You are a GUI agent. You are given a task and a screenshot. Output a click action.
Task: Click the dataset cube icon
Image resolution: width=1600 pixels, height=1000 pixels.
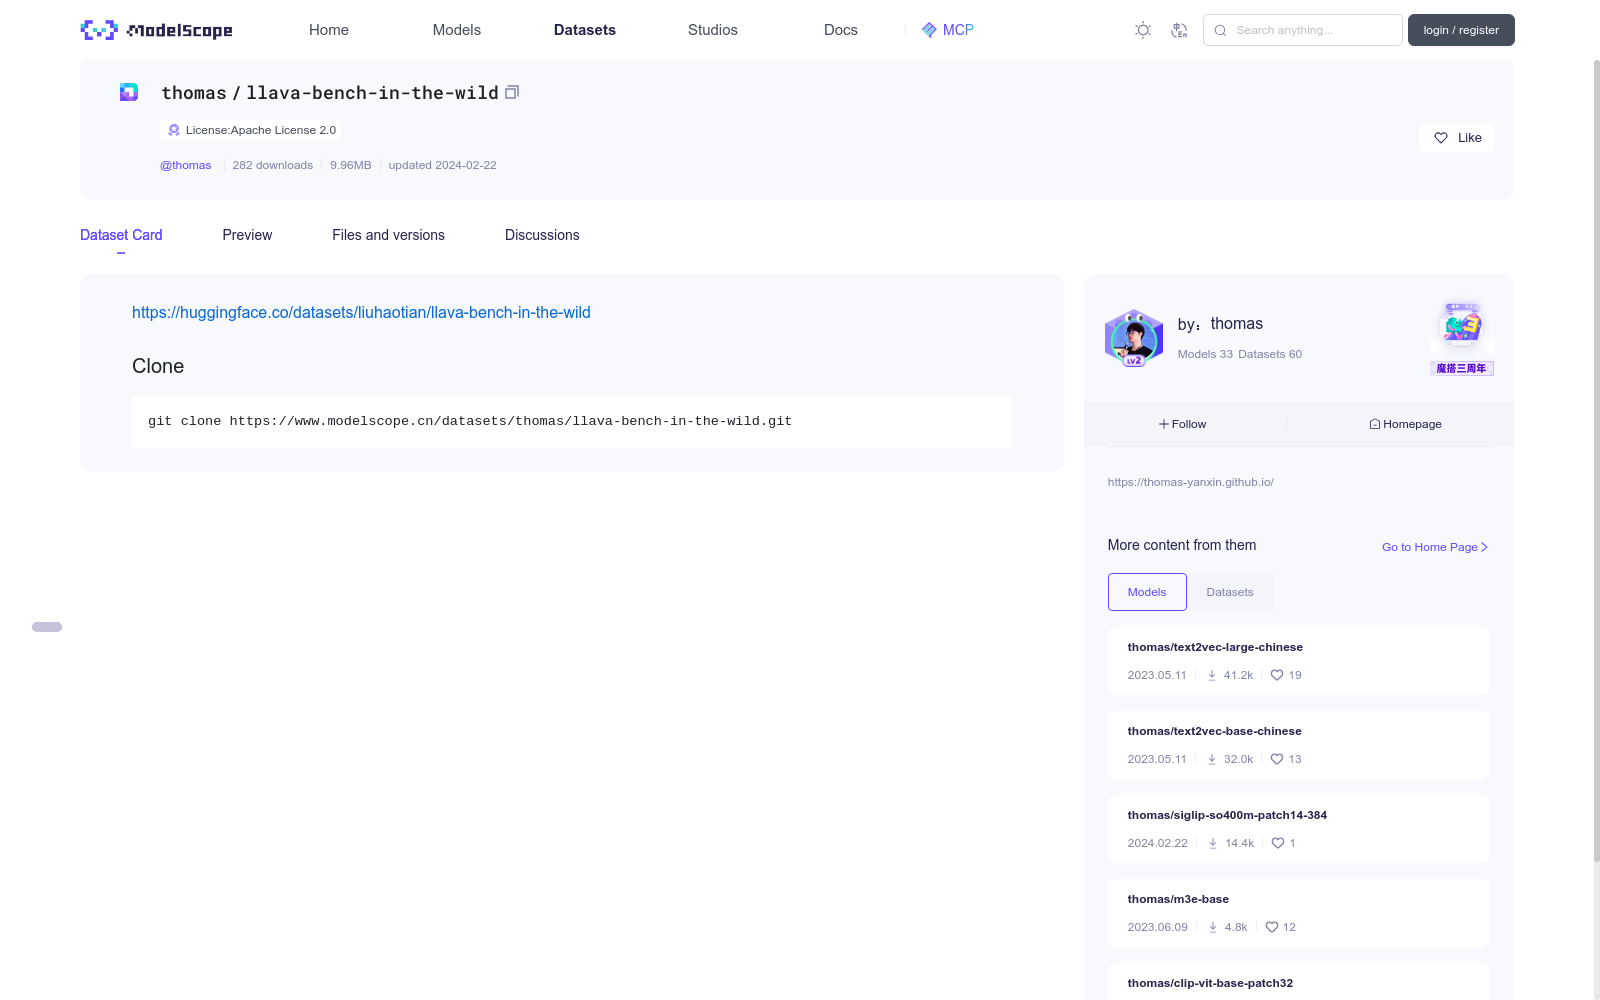point(129,92)
